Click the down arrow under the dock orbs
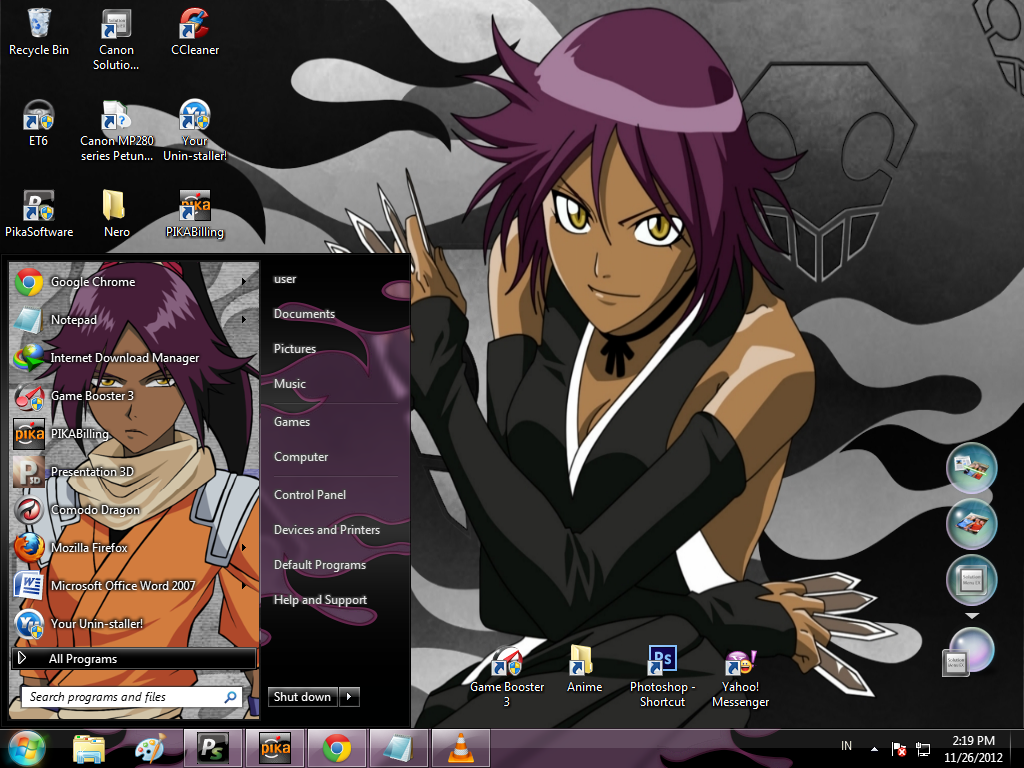This screenshot has height=768, width=1024. [972, 616]
